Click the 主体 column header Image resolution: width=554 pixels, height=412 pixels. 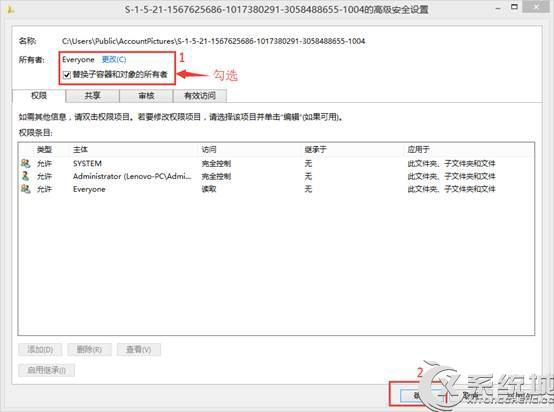click(x=80, y=149)
